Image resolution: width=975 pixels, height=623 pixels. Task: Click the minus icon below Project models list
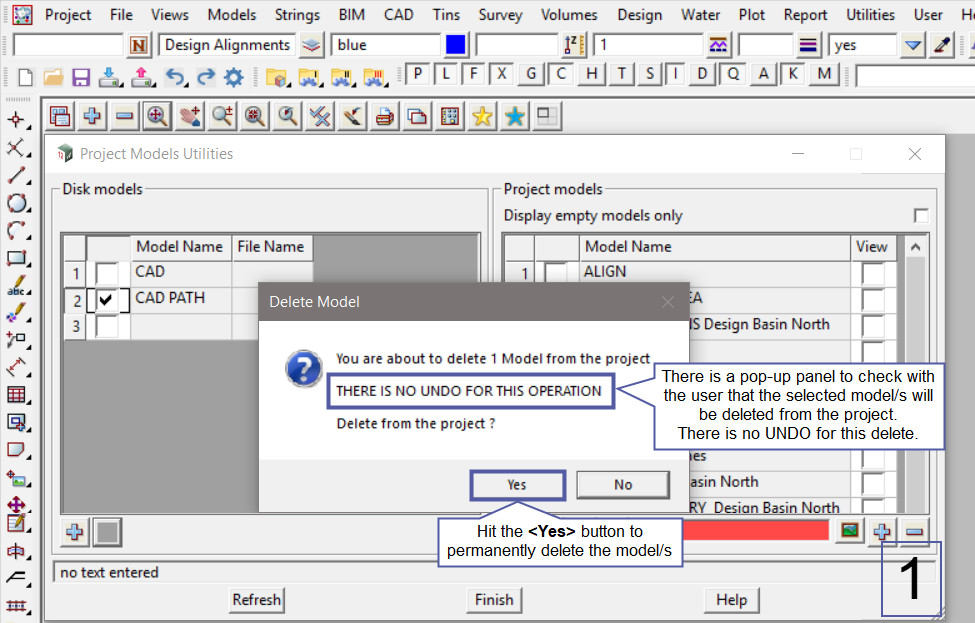pos(916,531)
